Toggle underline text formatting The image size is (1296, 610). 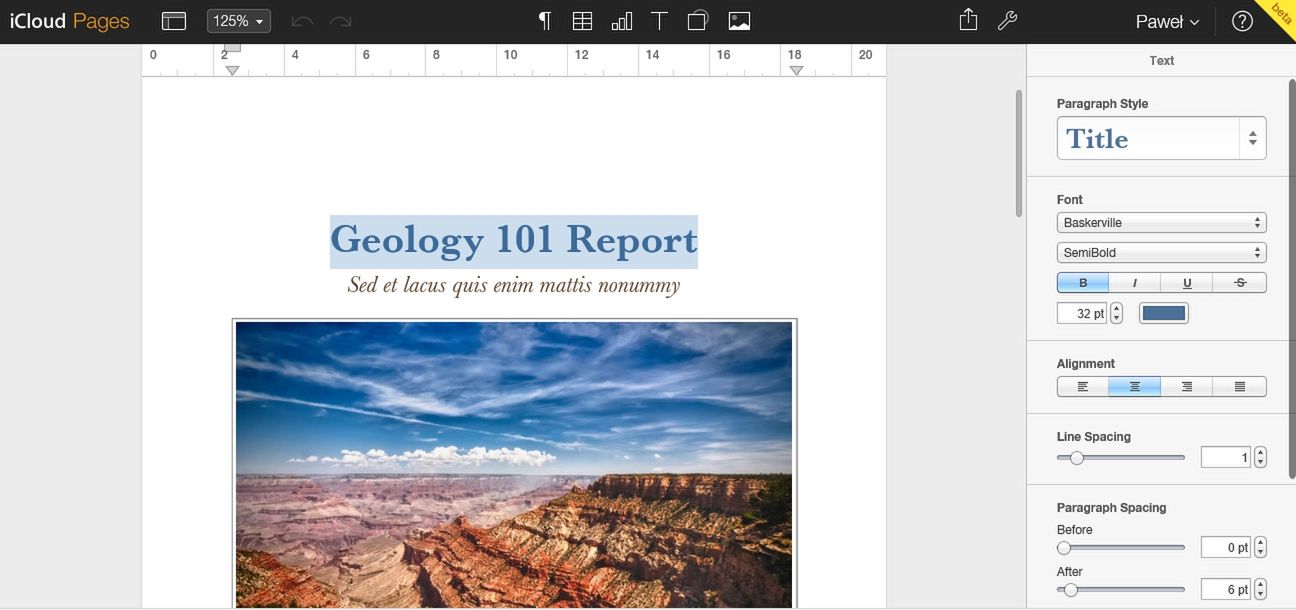point(1187,283)
